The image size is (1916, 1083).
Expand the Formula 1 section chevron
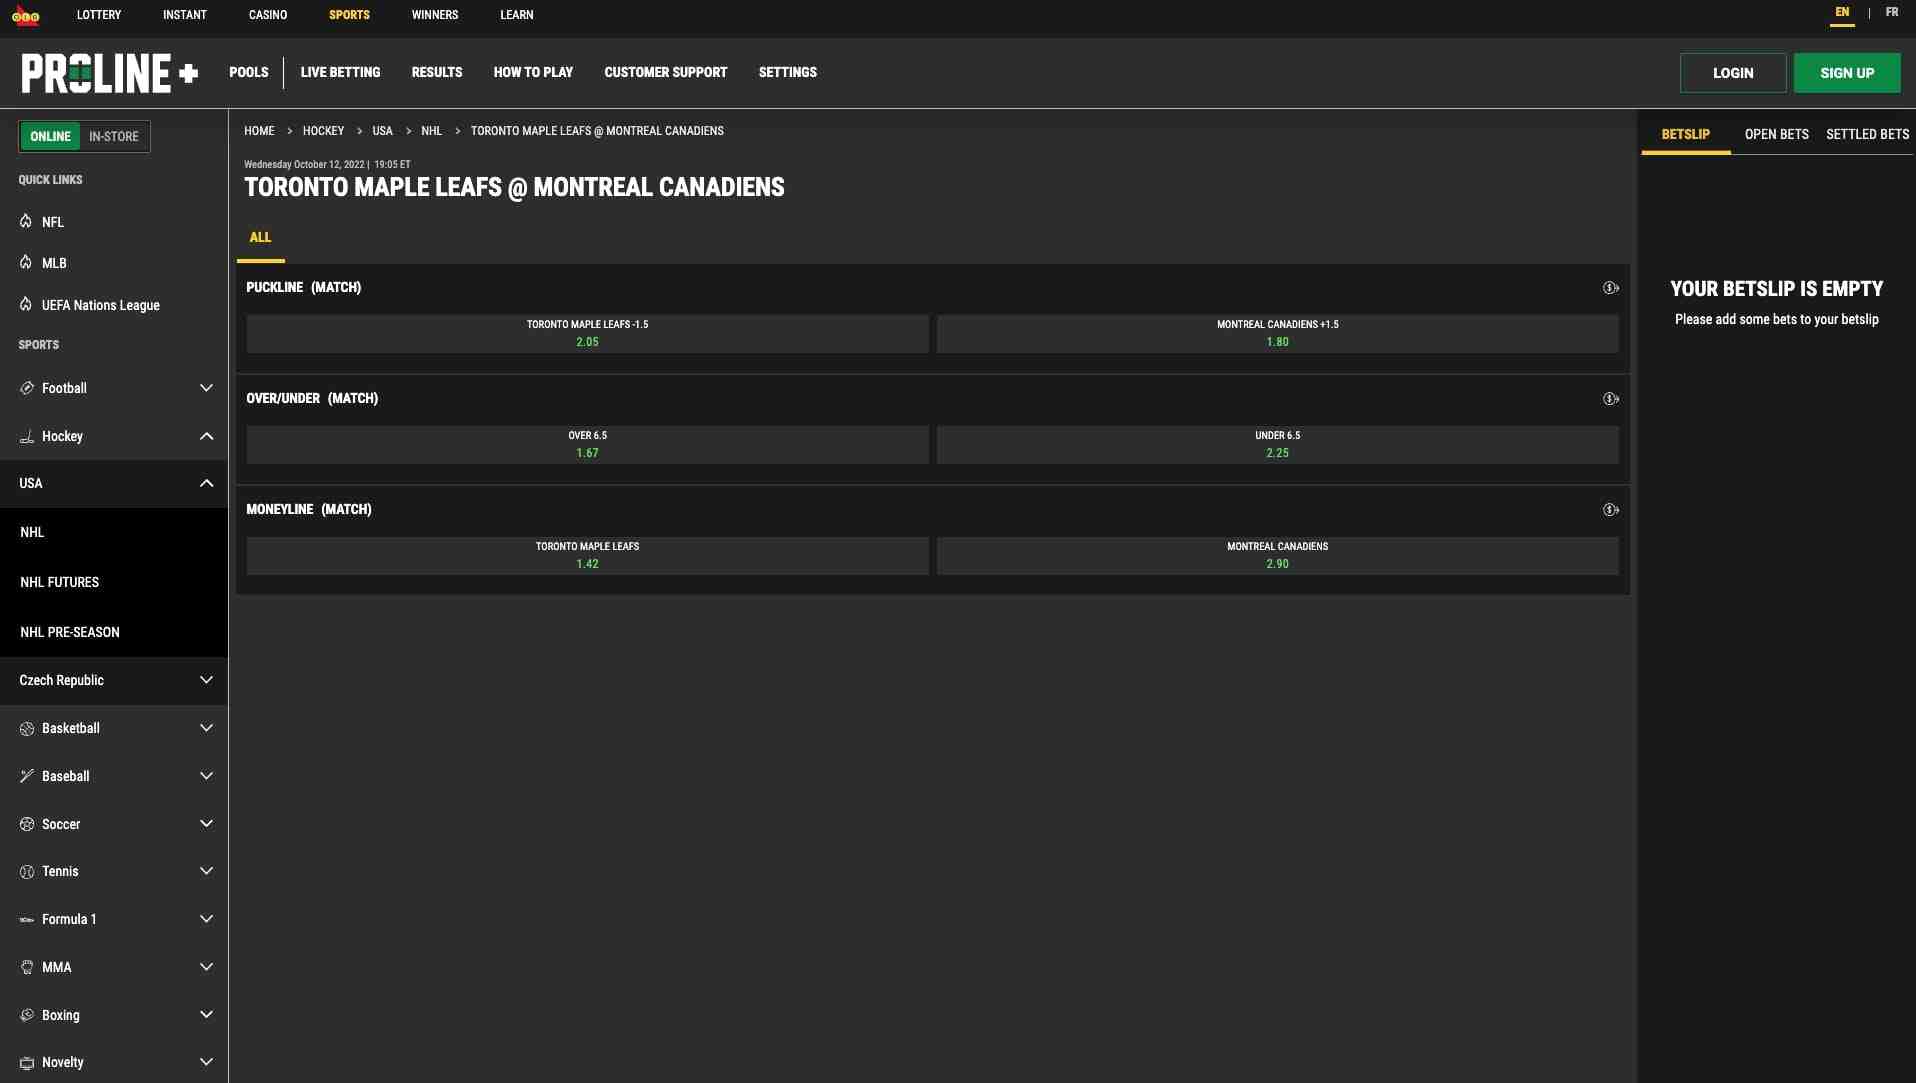click(x=206, y=919)
